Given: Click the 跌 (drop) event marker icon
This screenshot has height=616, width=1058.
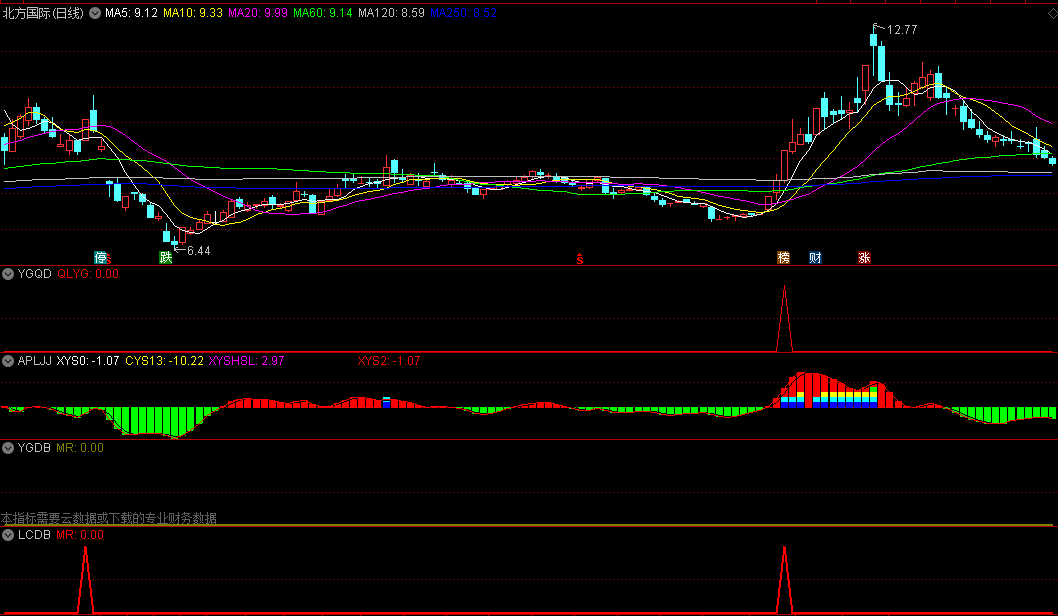Looking at the screenshot, I should [x=165, y=257].
